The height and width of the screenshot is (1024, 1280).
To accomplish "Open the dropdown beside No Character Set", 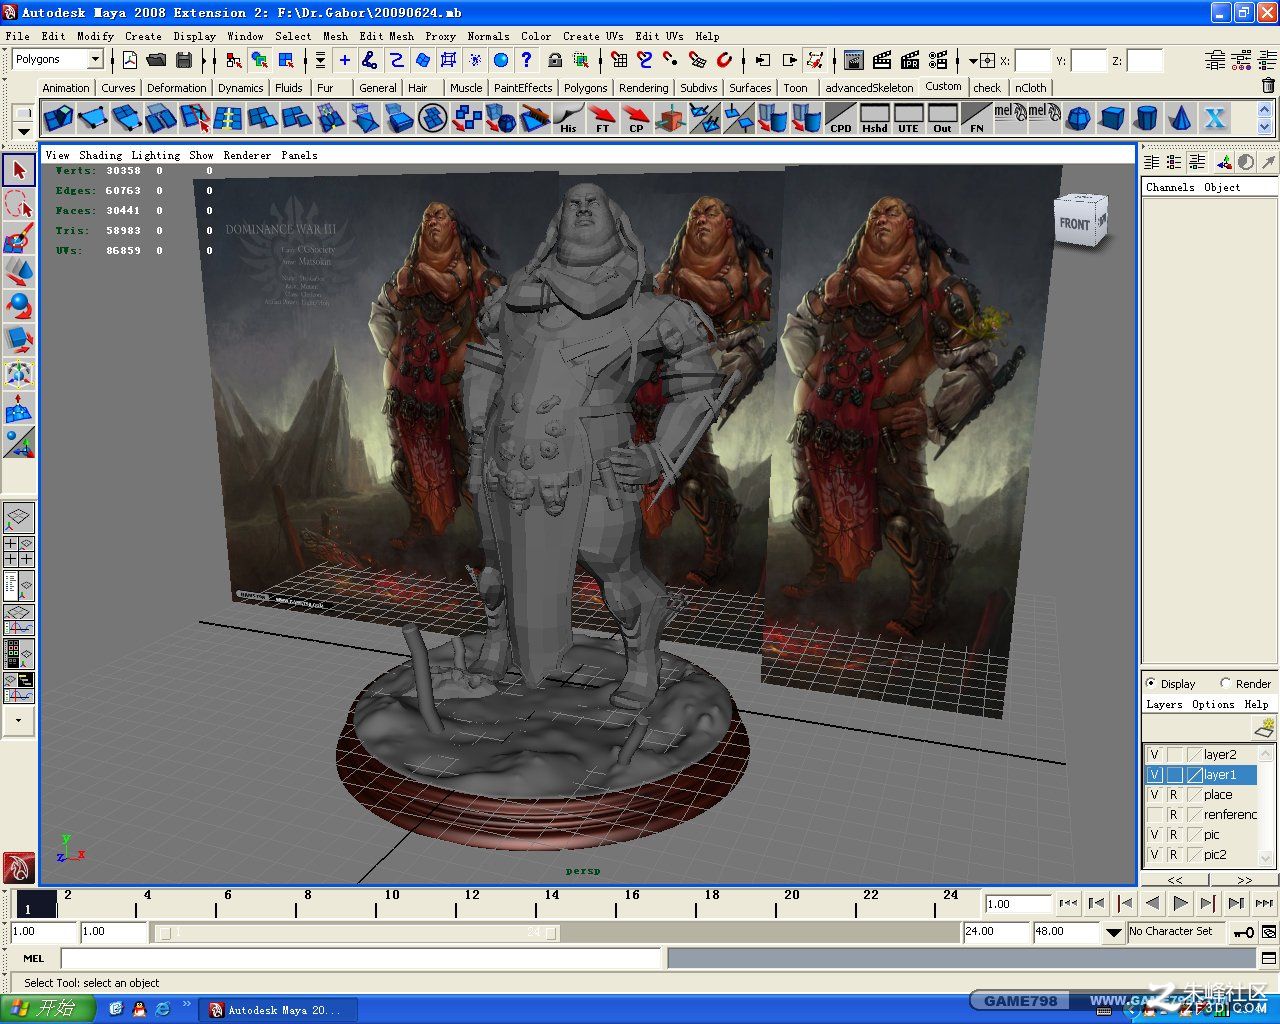I will [1114, 932].
